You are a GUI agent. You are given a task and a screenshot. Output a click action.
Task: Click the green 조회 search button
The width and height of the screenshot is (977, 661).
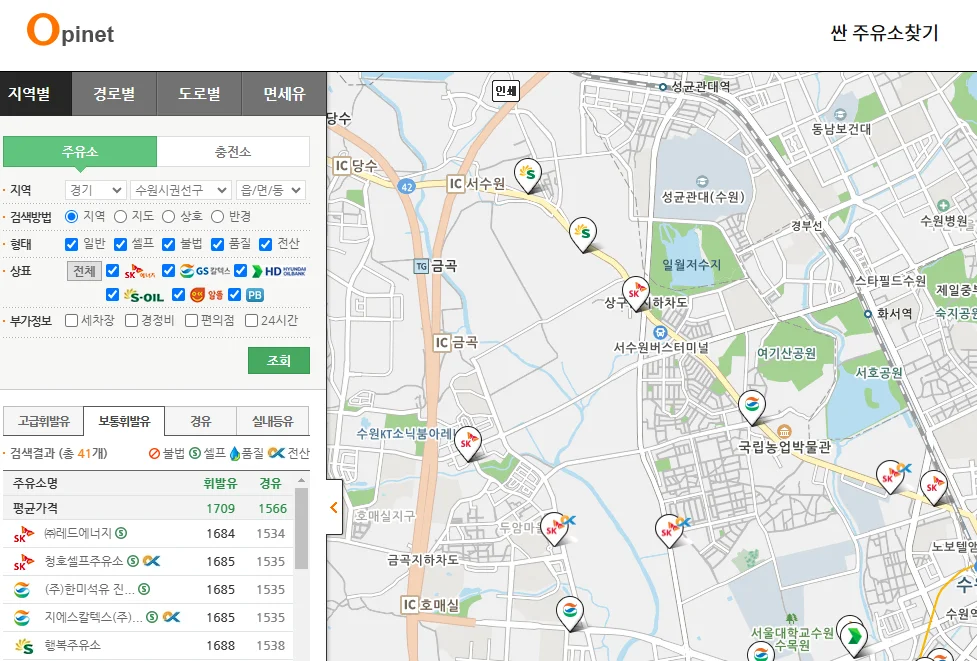click(279, 361)
